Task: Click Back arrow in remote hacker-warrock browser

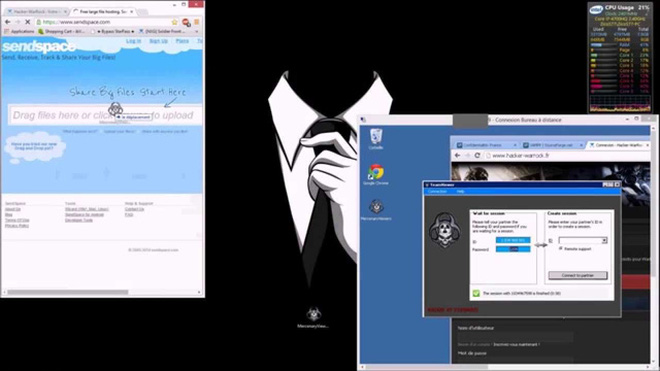Action: point(458,155)
